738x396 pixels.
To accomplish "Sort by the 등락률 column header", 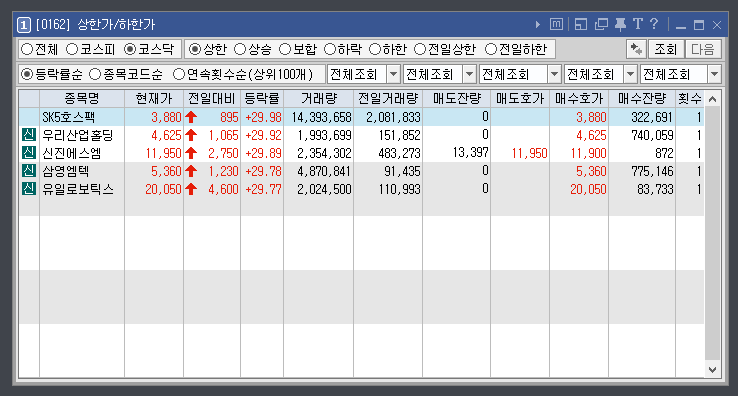I will tap(262, 98).
